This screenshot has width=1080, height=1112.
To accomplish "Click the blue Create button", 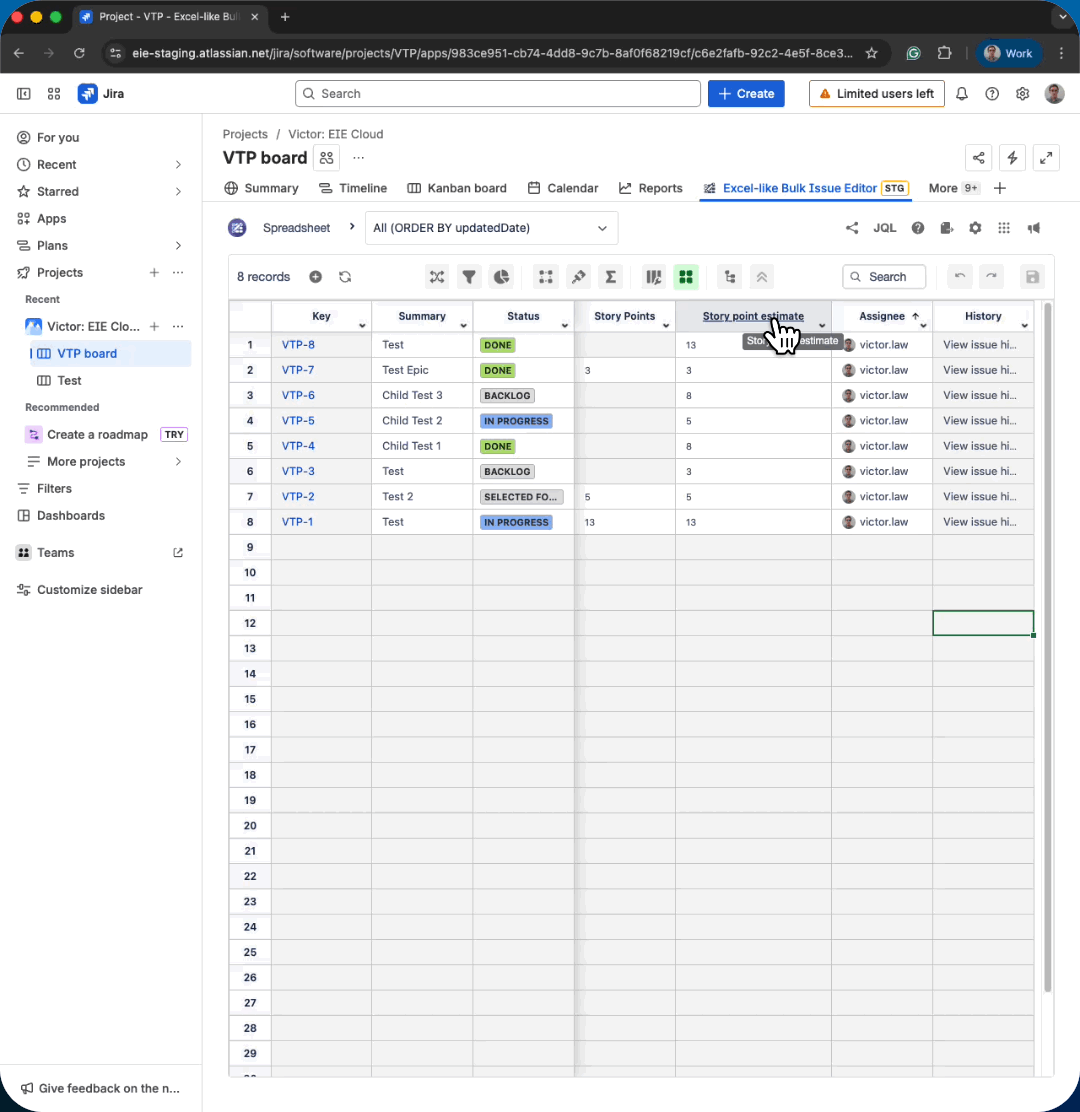I will (746, 94).
